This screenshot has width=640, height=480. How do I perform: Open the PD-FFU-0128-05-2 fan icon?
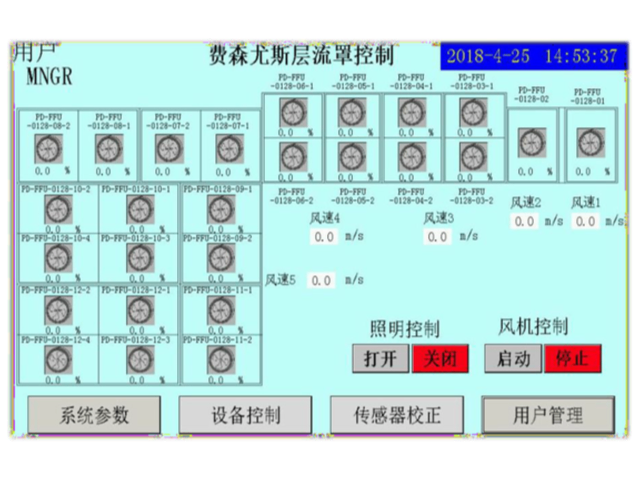click(x=353, y=158)
